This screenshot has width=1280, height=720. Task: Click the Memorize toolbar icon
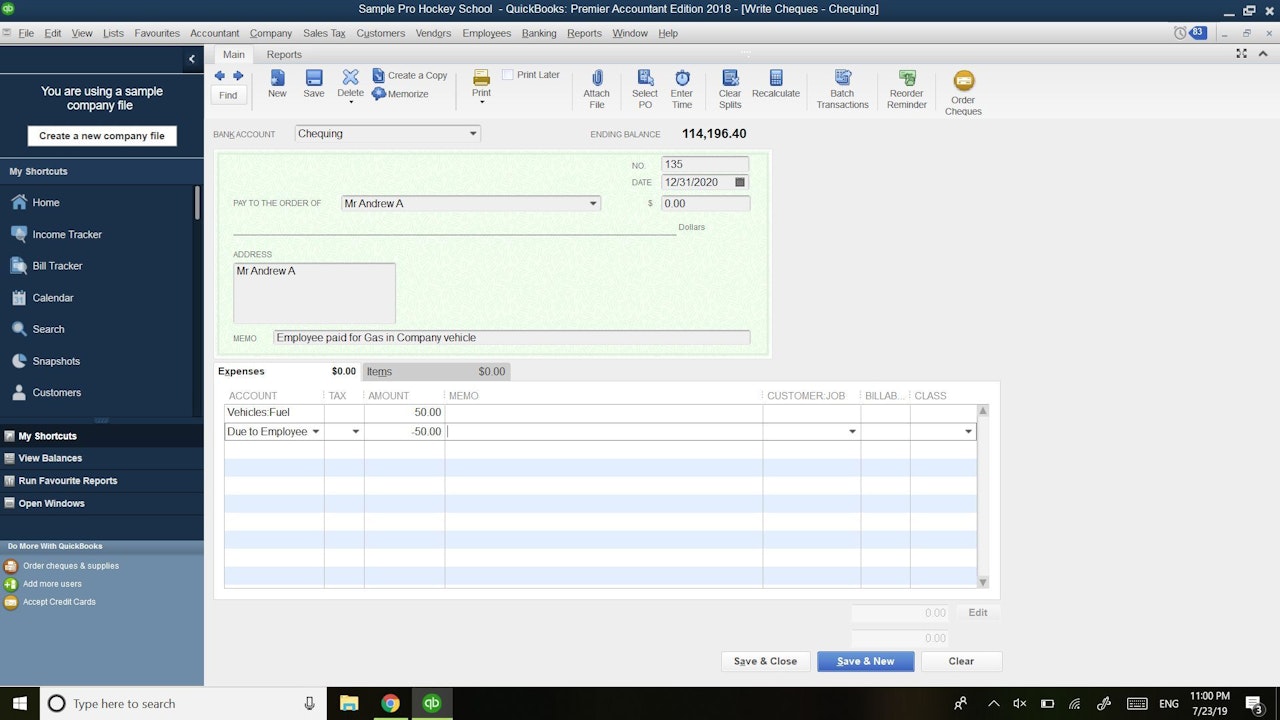(x=379, y=94)
